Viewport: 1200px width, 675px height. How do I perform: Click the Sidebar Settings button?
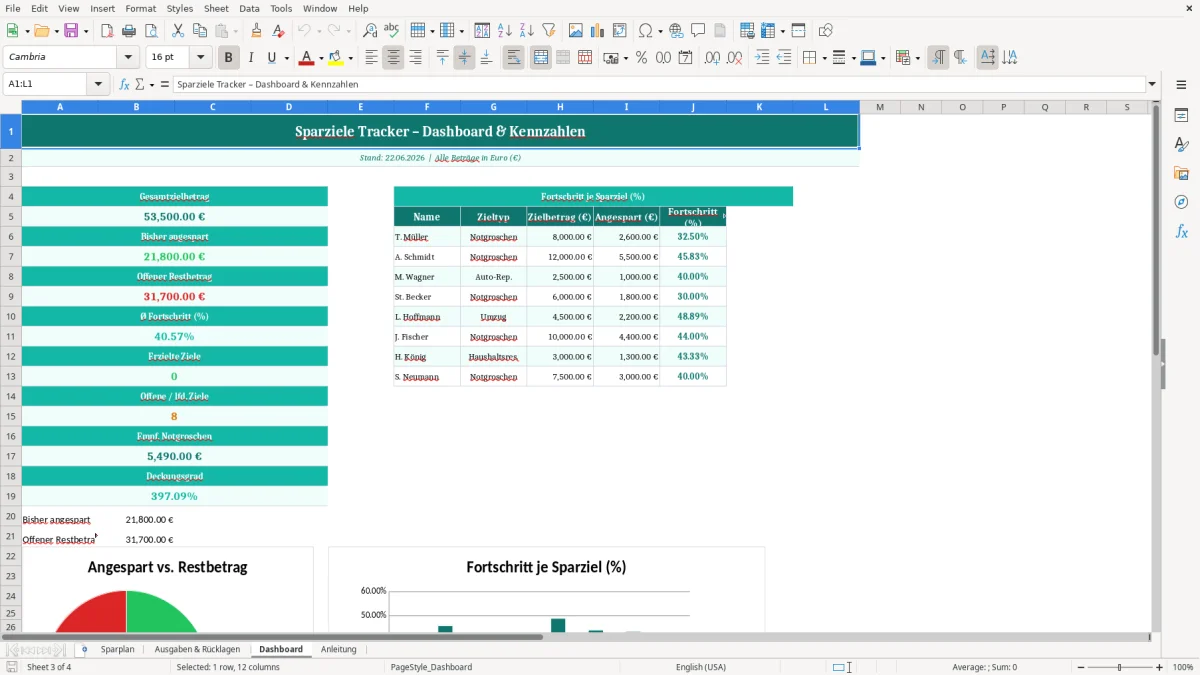pyautogui.click(x=1181, y=86)
